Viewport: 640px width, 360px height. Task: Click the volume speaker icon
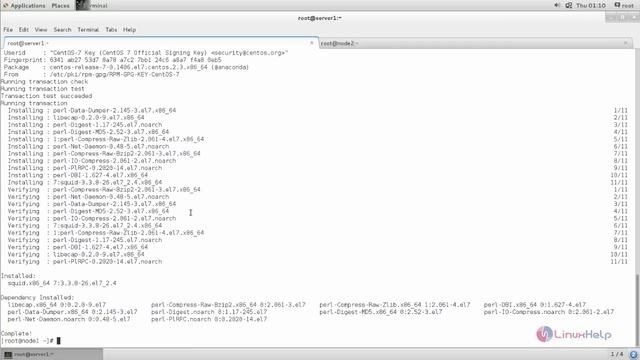(557, 5)
